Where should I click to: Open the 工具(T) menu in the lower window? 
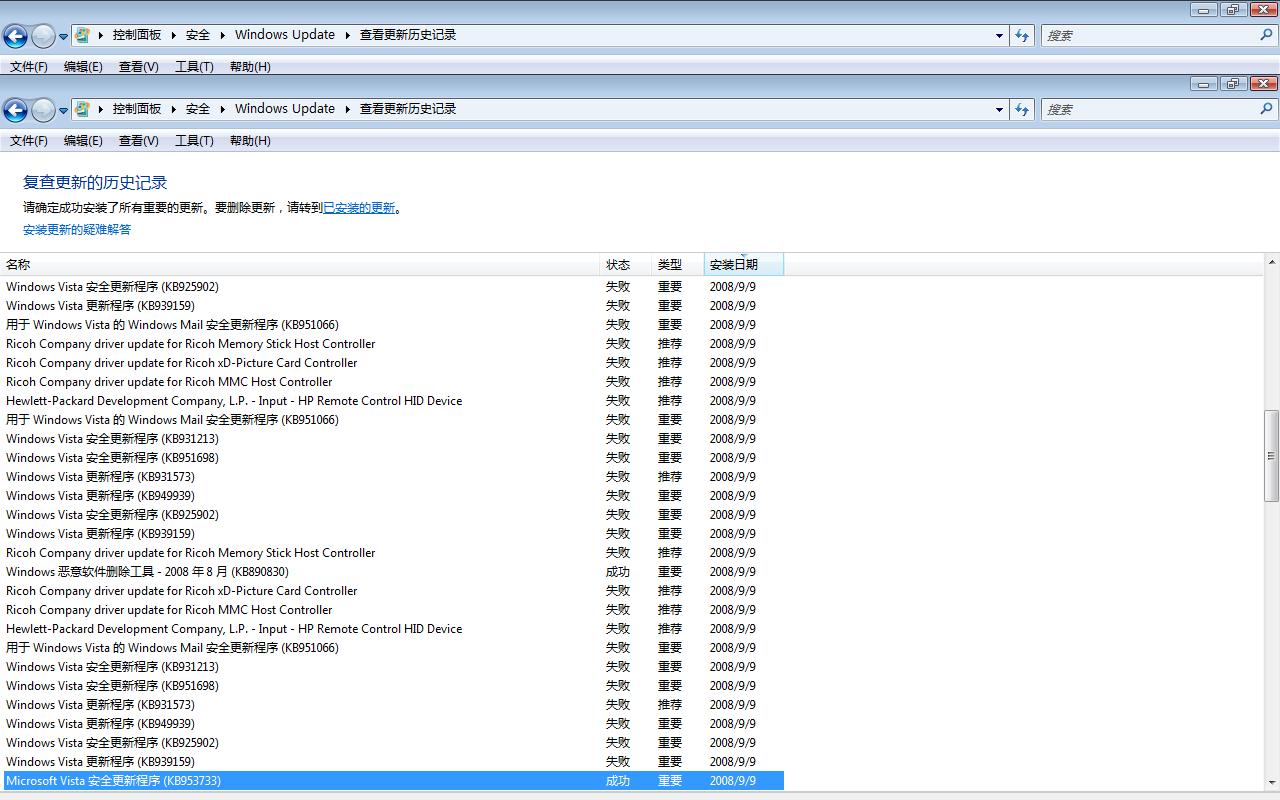click(194, 141)
